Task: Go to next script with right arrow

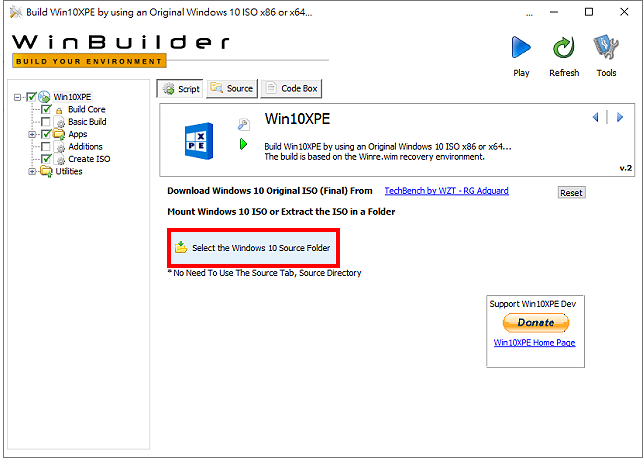Action: (620, 117)
